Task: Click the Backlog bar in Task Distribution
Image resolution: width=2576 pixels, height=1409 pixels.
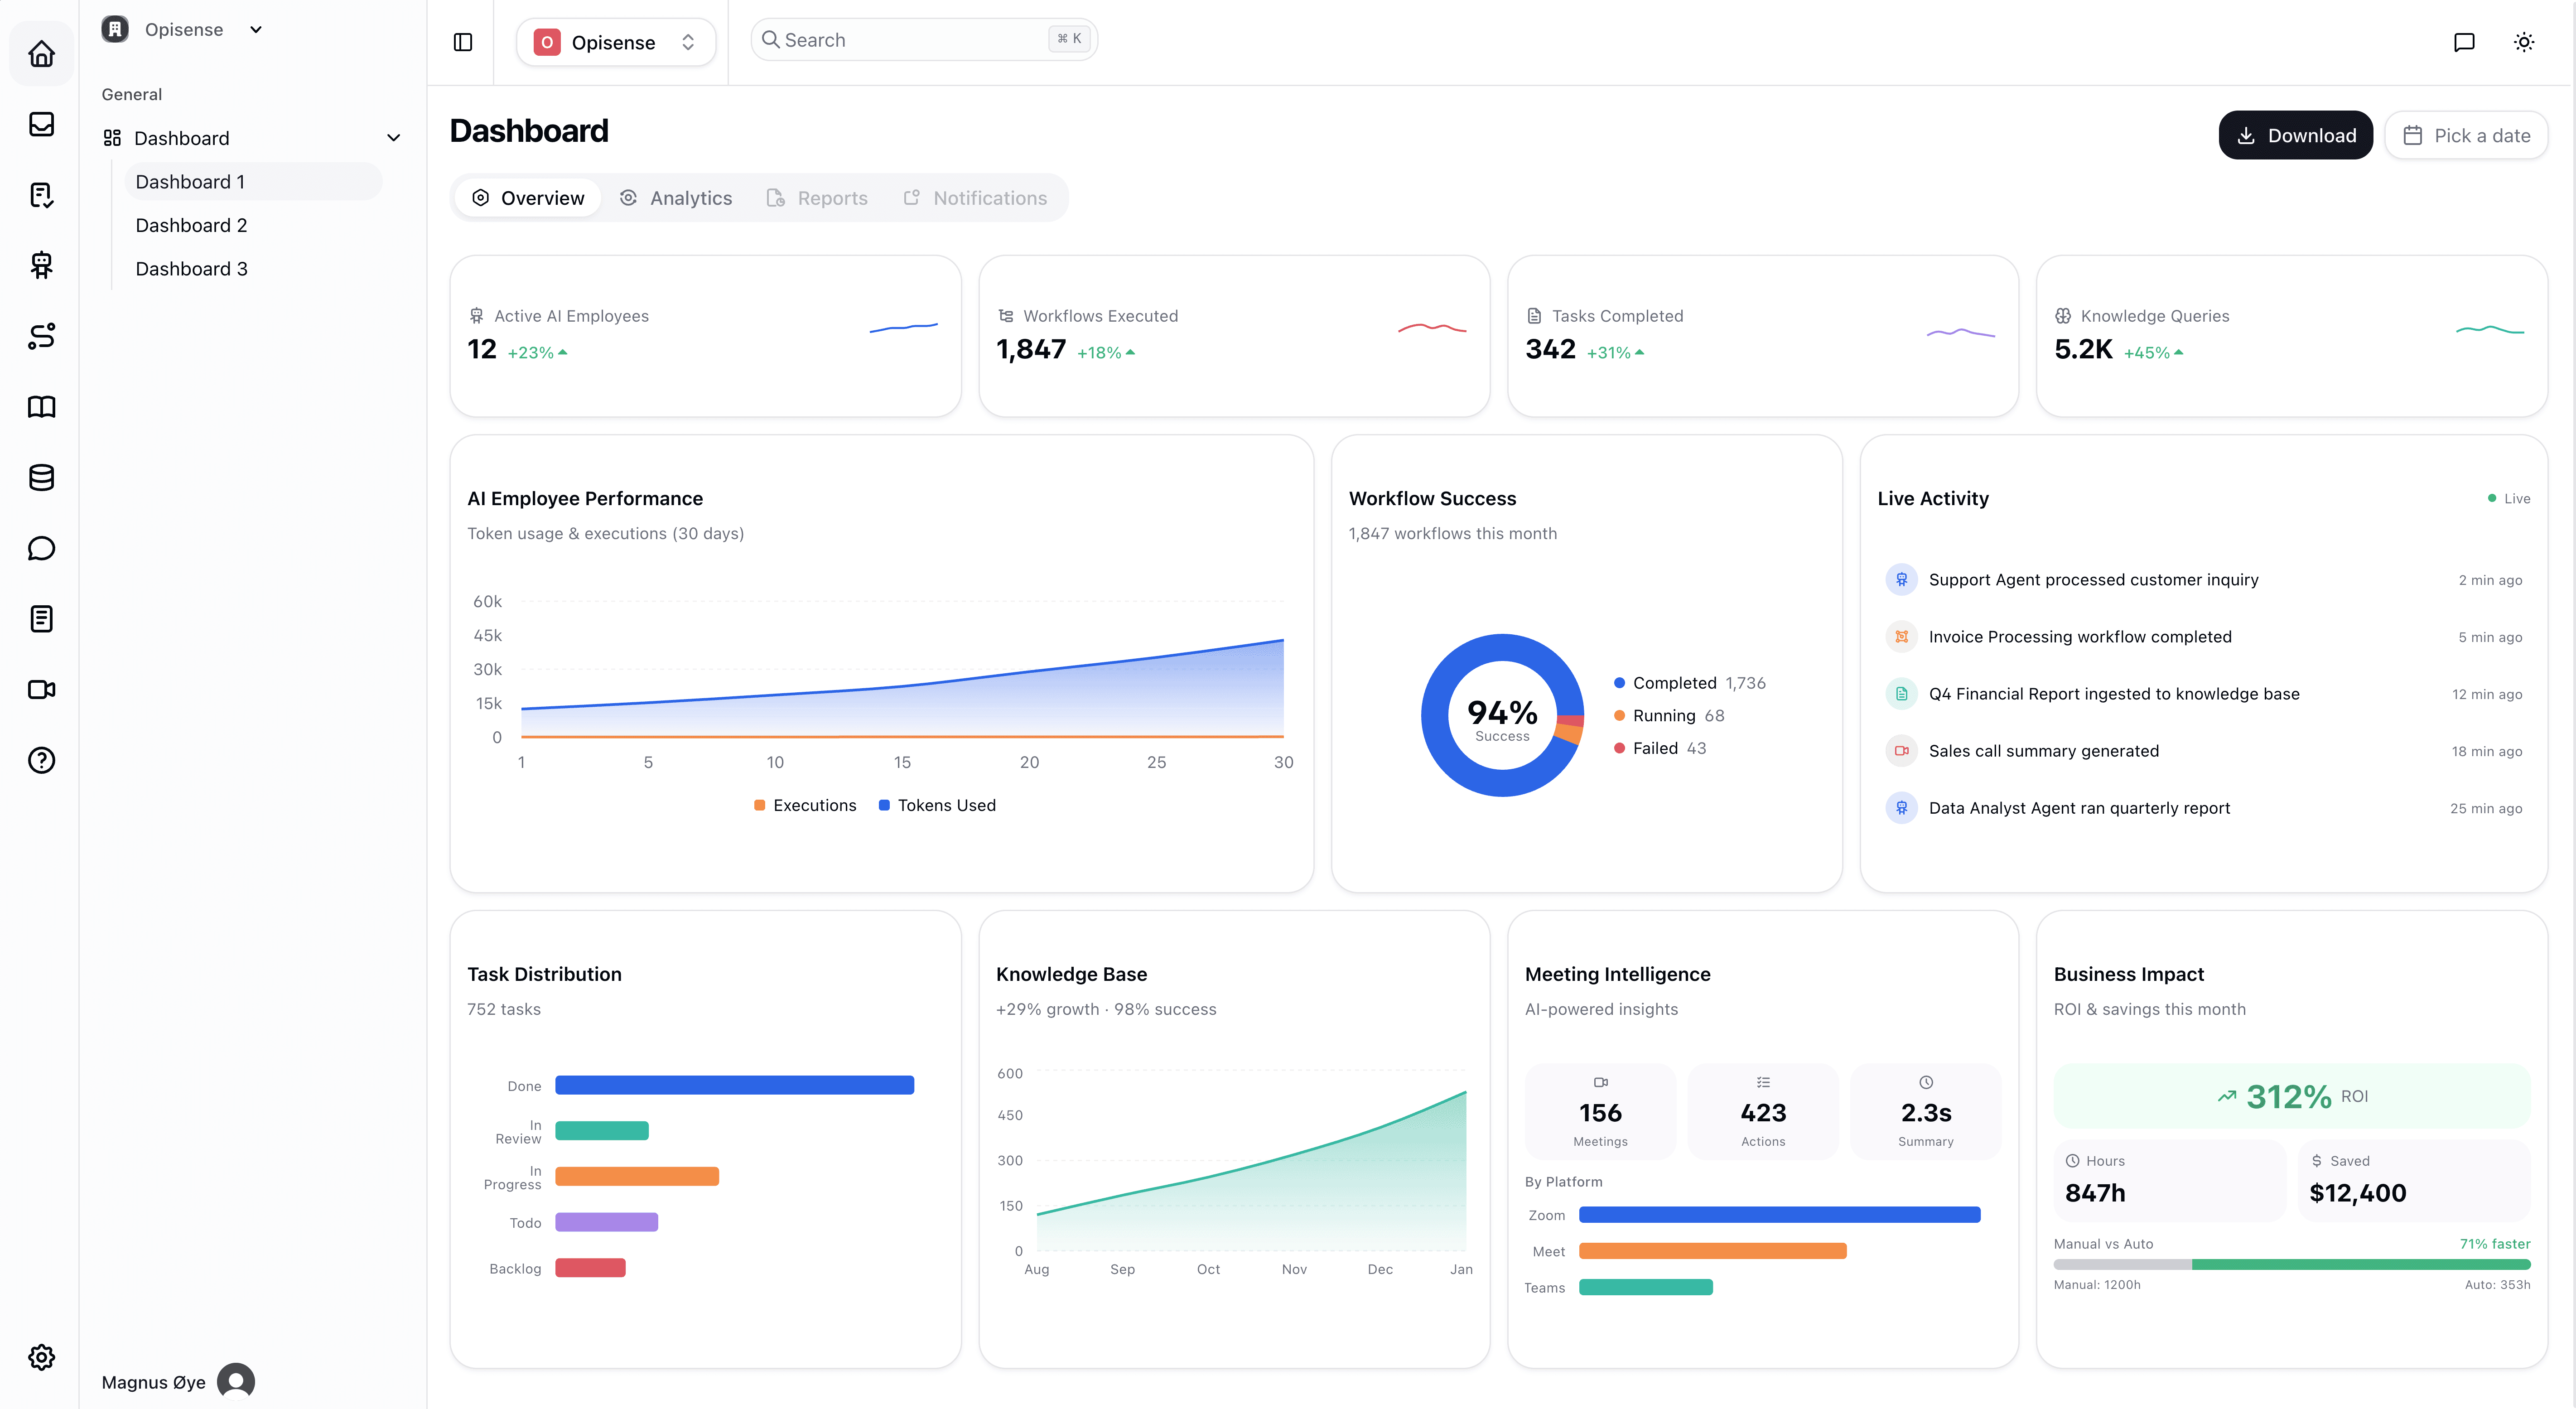Action: 590,1268
